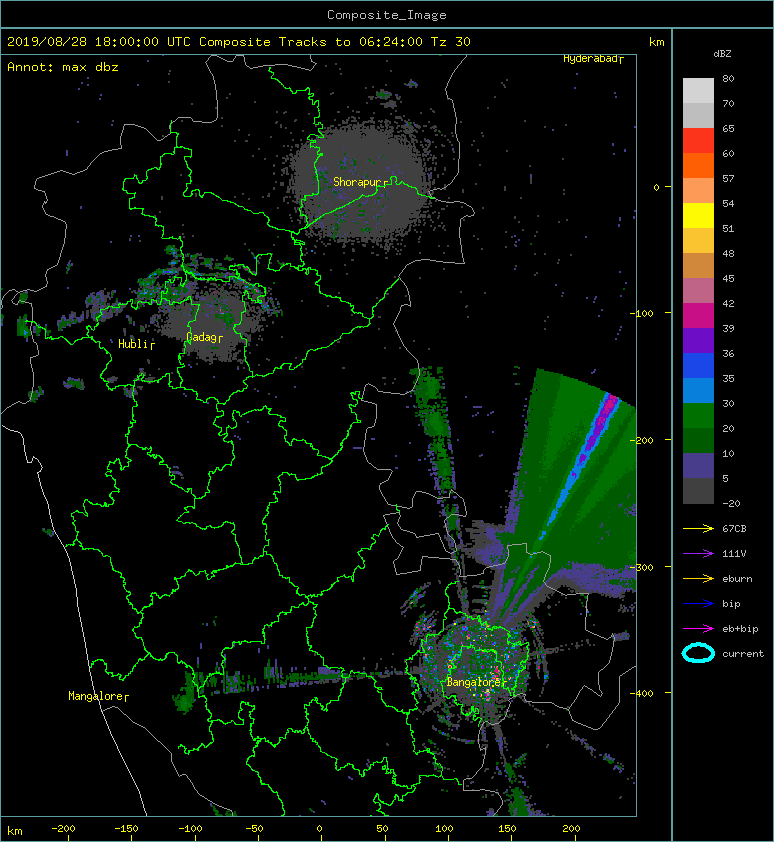This screenshot has height=842, width=774.
Task: Click the Mangalore station marker
Action: (x=126, y=697)
